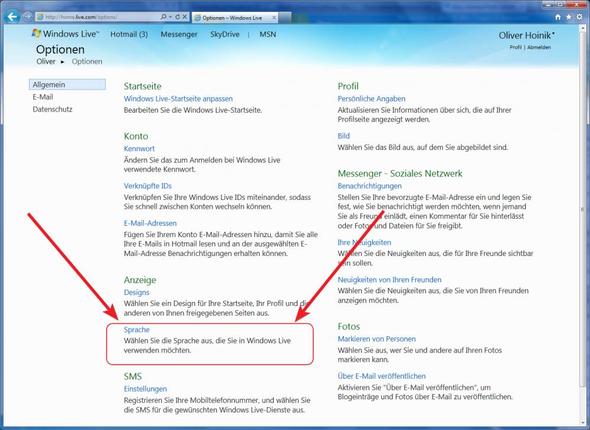Open Über E-Mail veröffentlichen link
The image size is (590, 430).
[x=382, y=376]
